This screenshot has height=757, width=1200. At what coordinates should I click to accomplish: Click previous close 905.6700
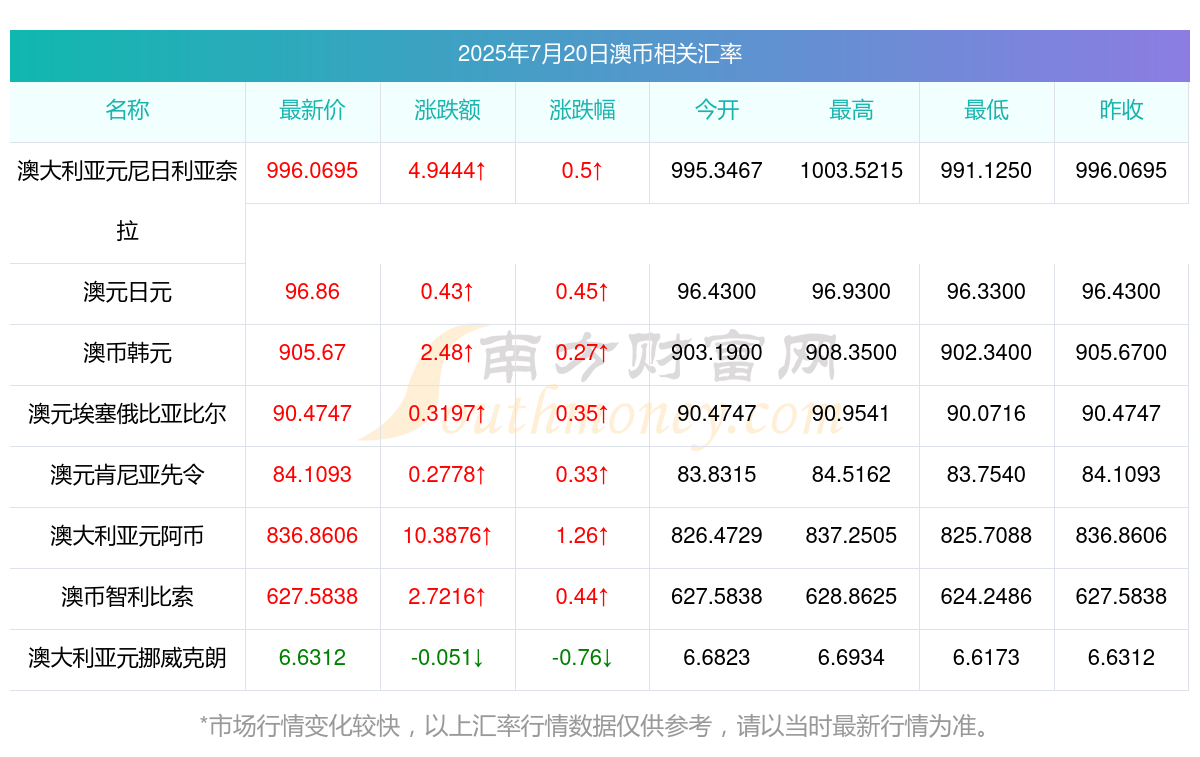(x=1122, y=353)
